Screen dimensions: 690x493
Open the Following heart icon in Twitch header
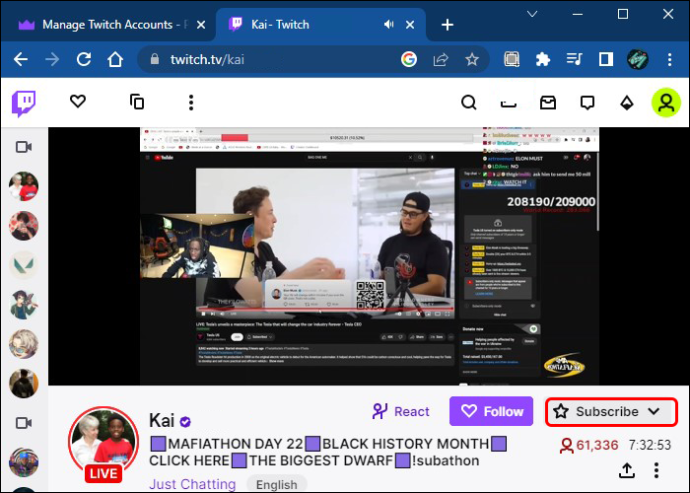point(78,101)
